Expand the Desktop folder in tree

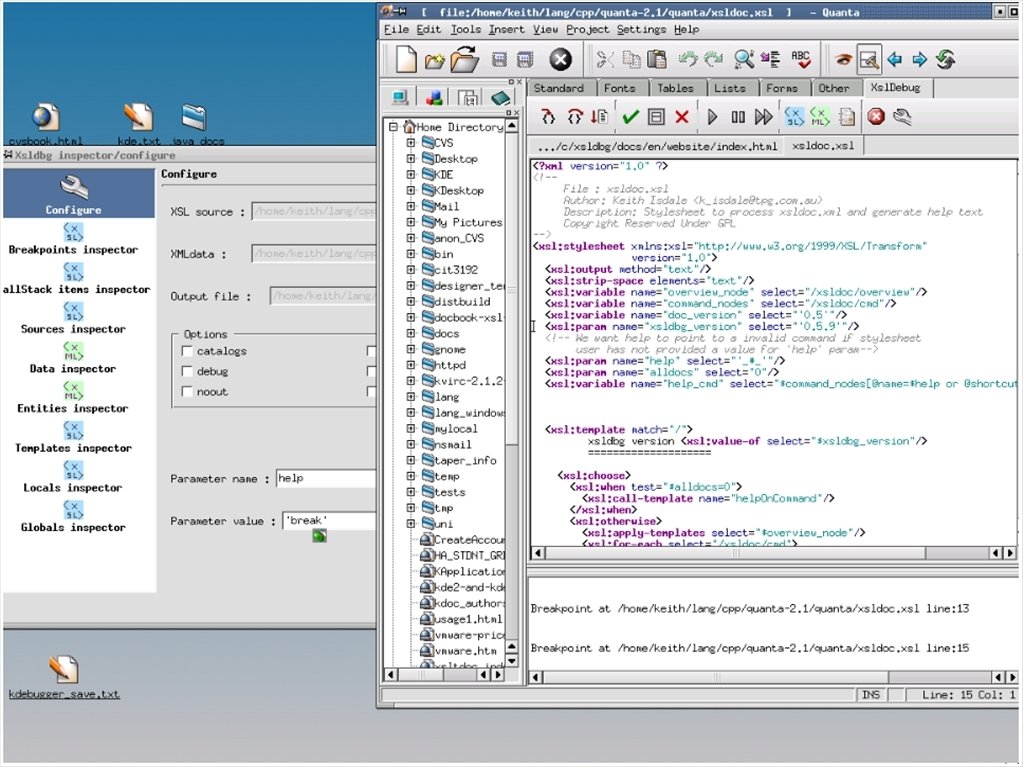pos(410,158)
